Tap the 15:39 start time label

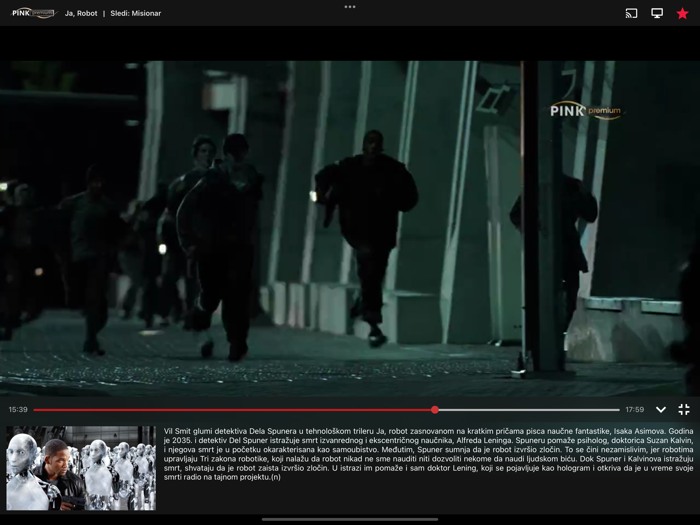pos(18,409)
